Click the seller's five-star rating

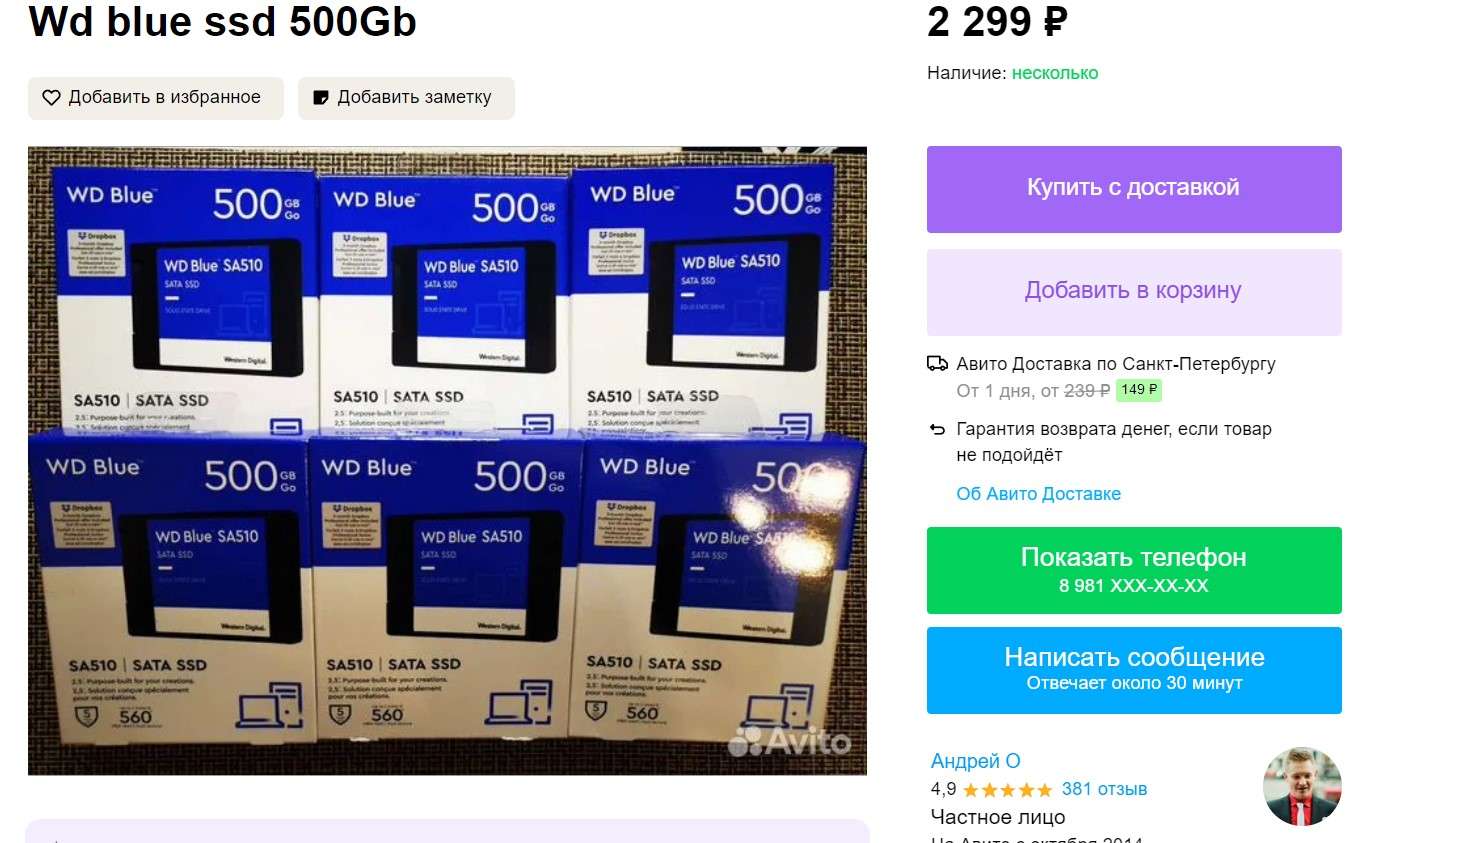pos(1007,790)
